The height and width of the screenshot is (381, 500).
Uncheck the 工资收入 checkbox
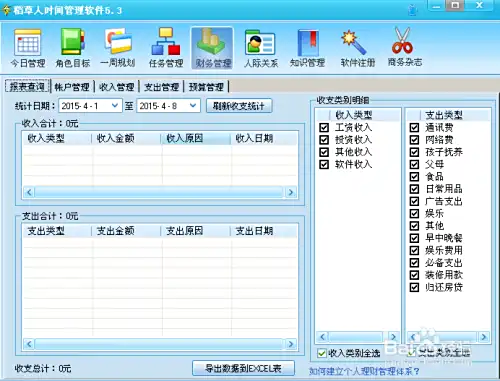pyautogui.click(x=324, y=127)
